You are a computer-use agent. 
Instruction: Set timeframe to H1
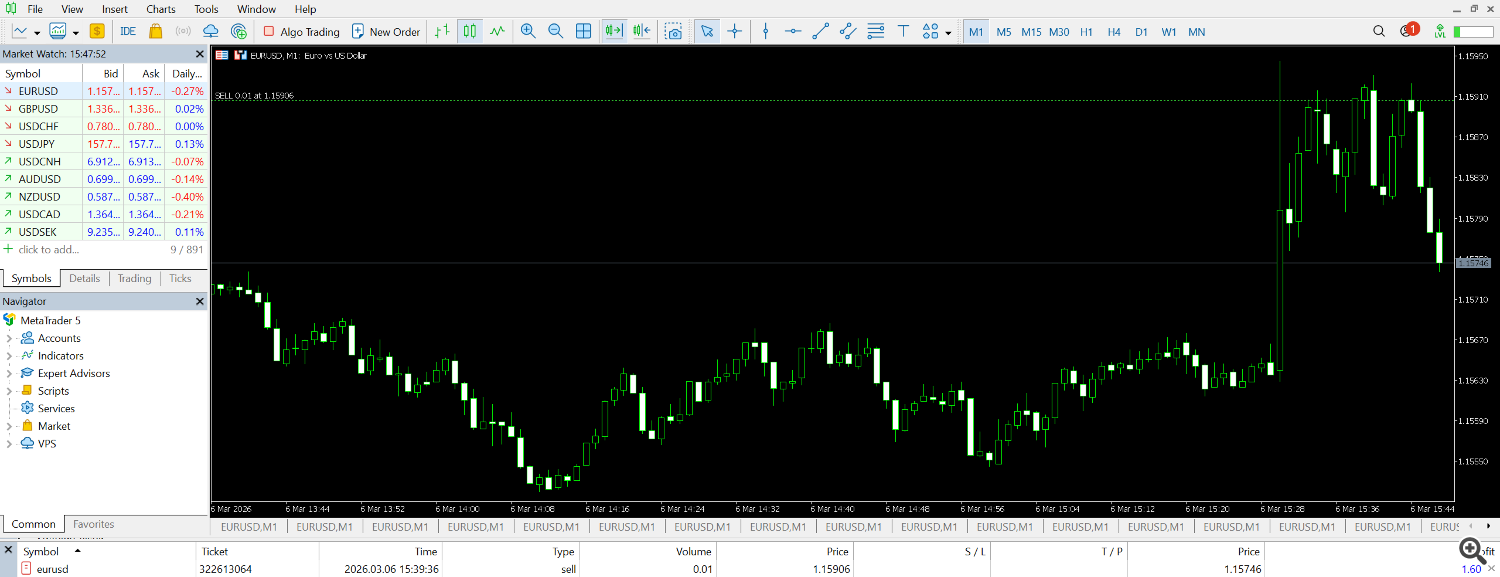click(x=1086, y=31)
